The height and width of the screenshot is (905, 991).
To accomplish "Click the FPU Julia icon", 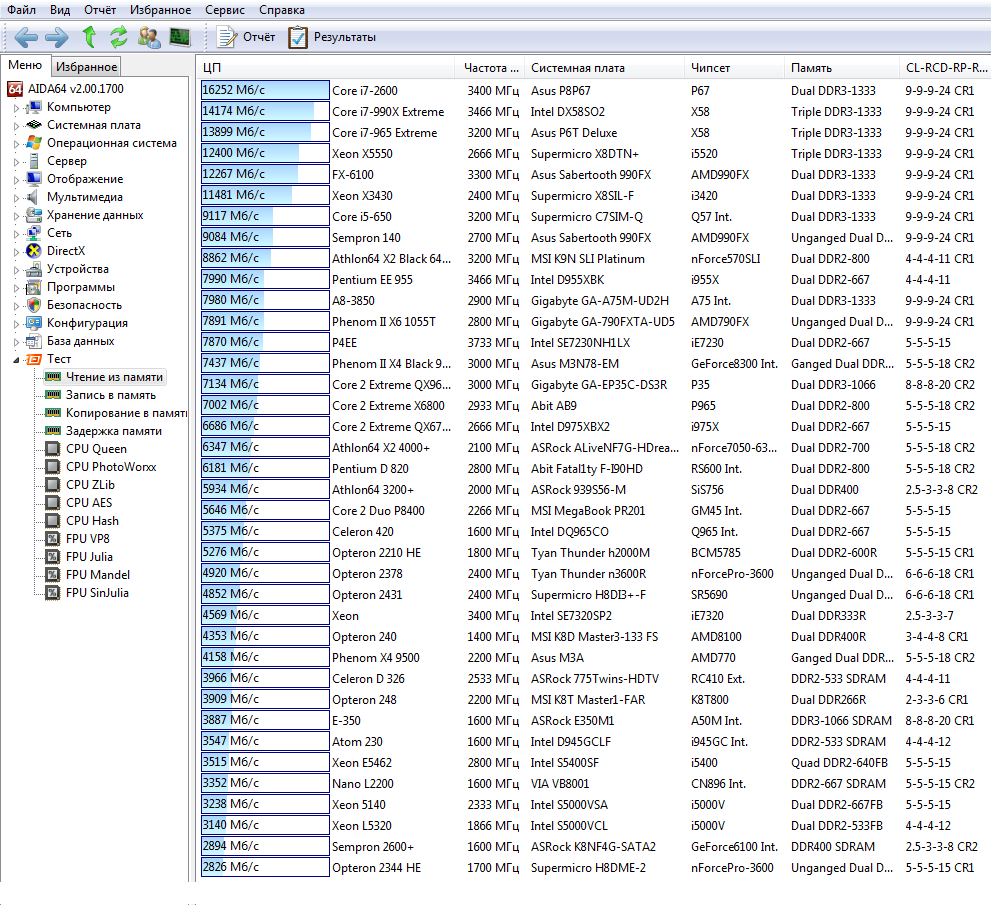I will coord(53,557).
